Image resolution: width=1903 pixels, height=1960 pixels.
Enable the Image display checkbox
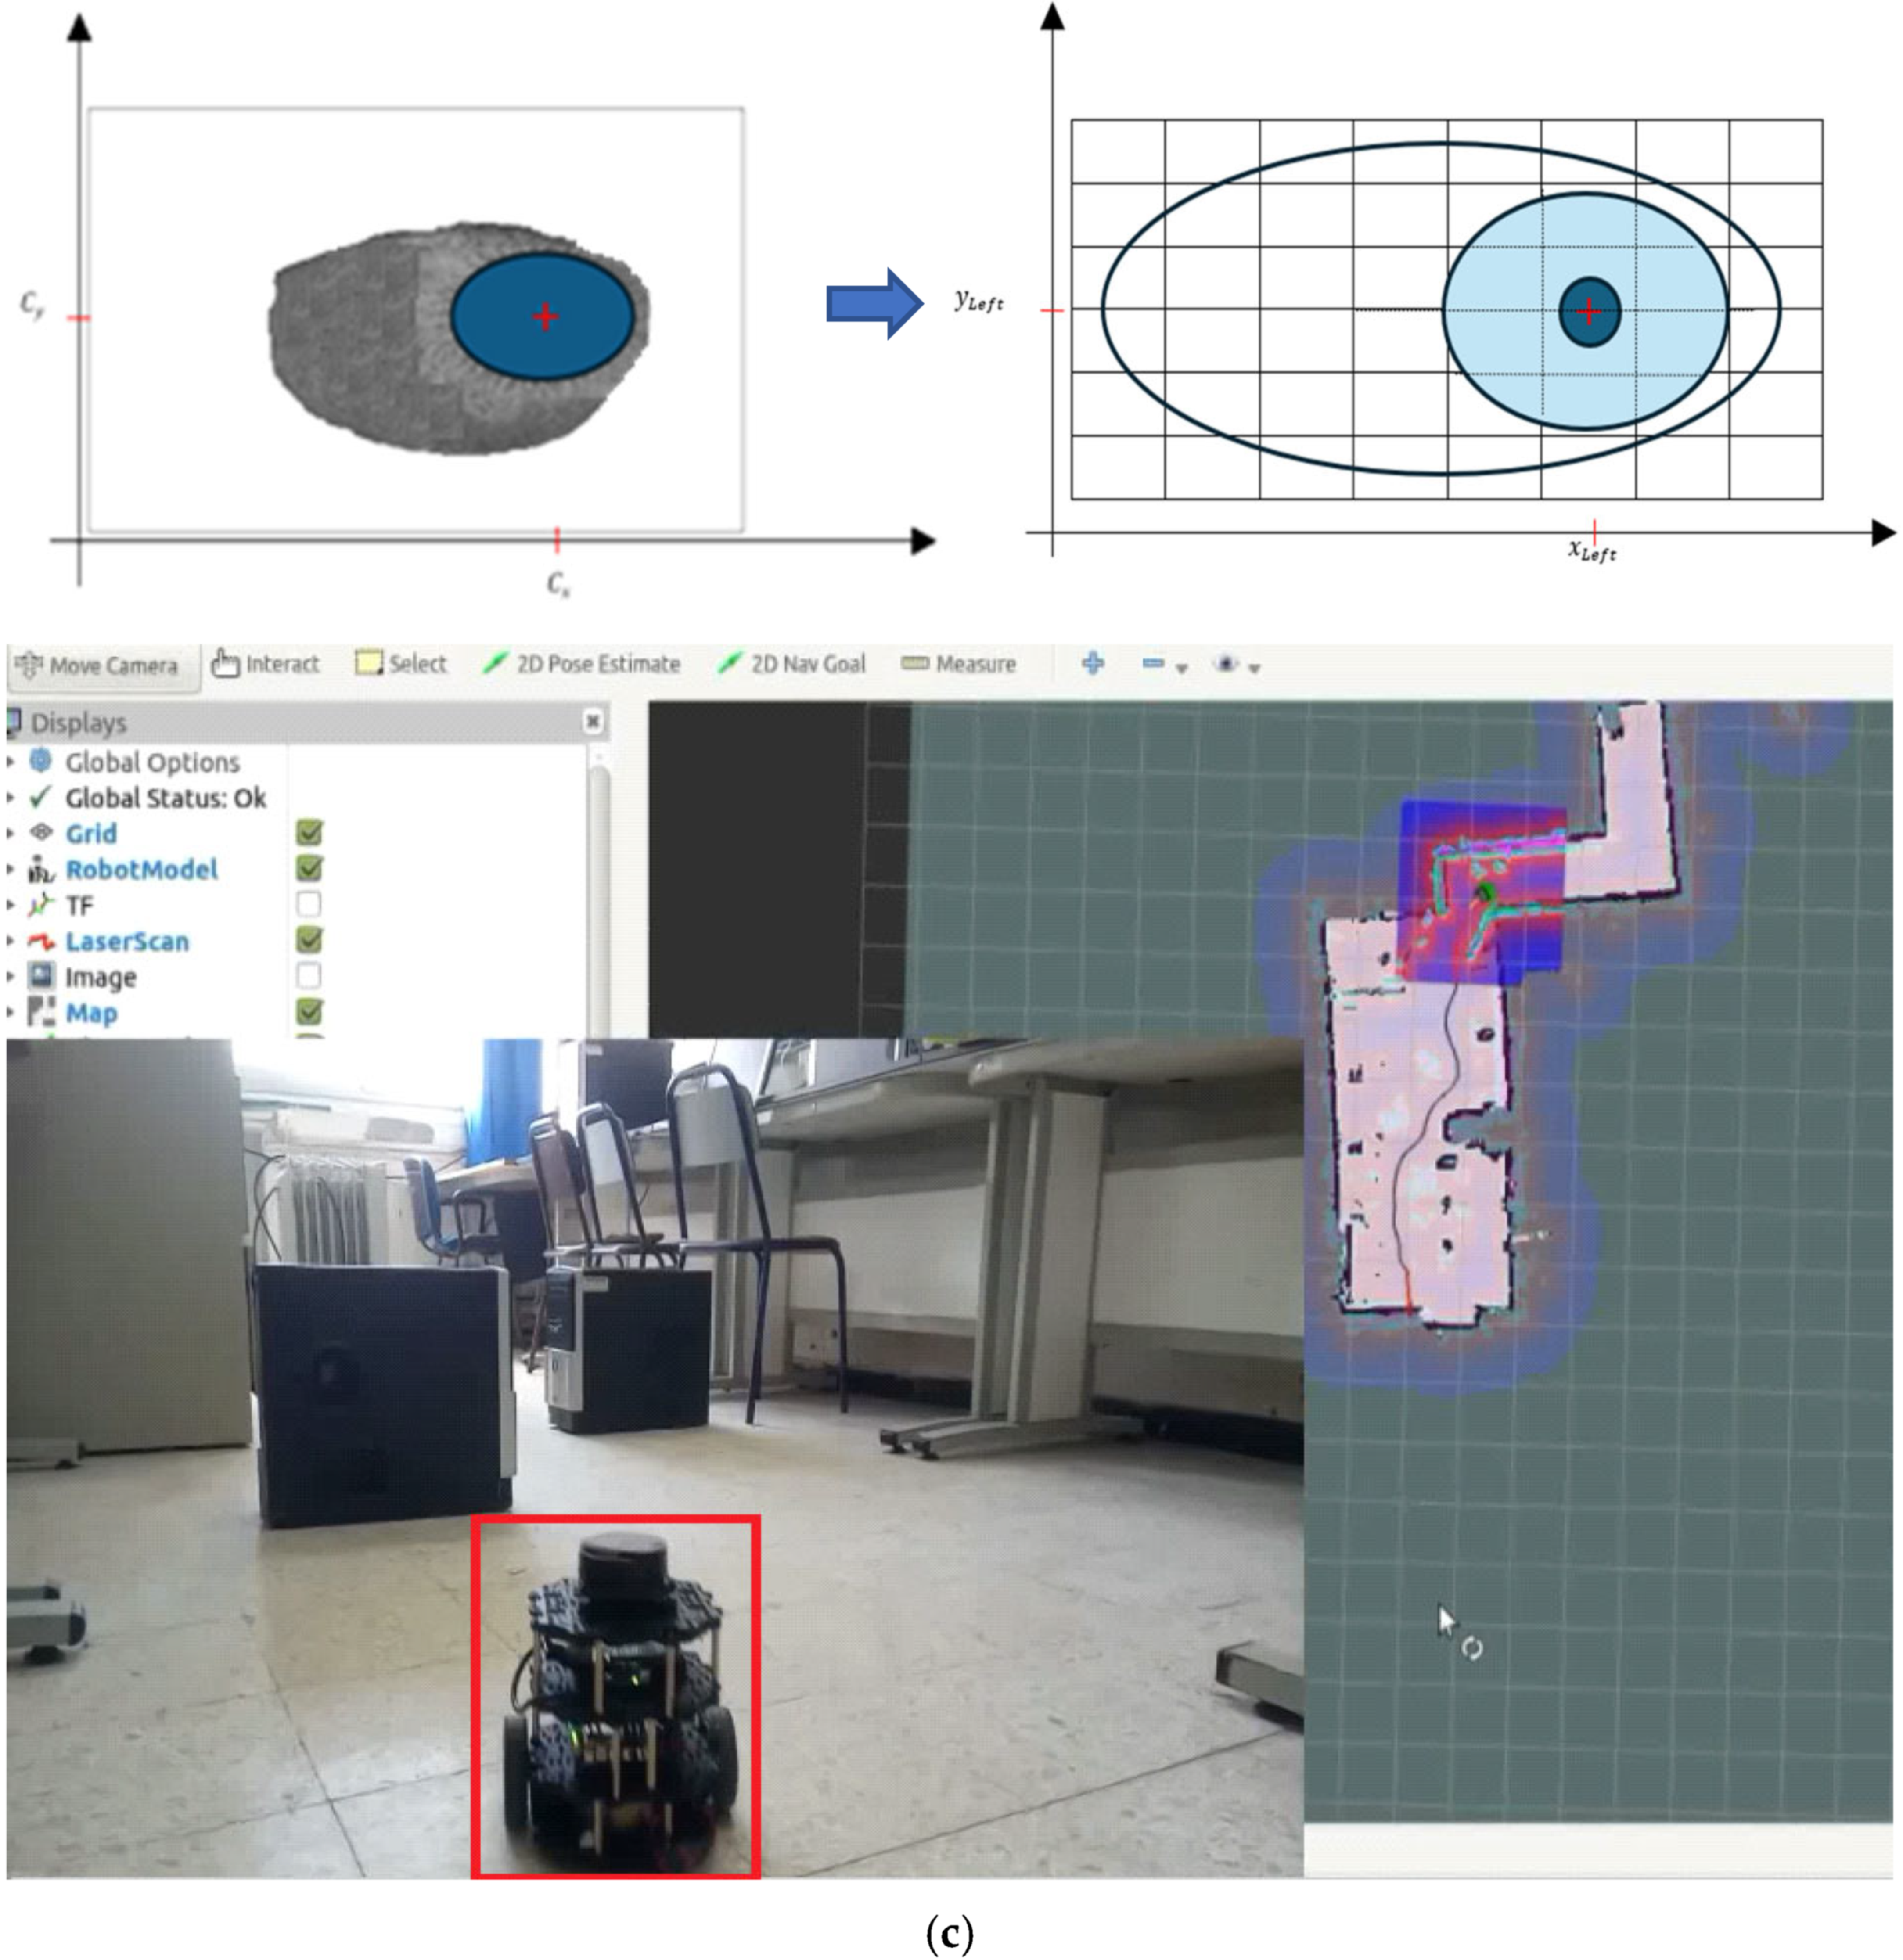coord(310,976)
